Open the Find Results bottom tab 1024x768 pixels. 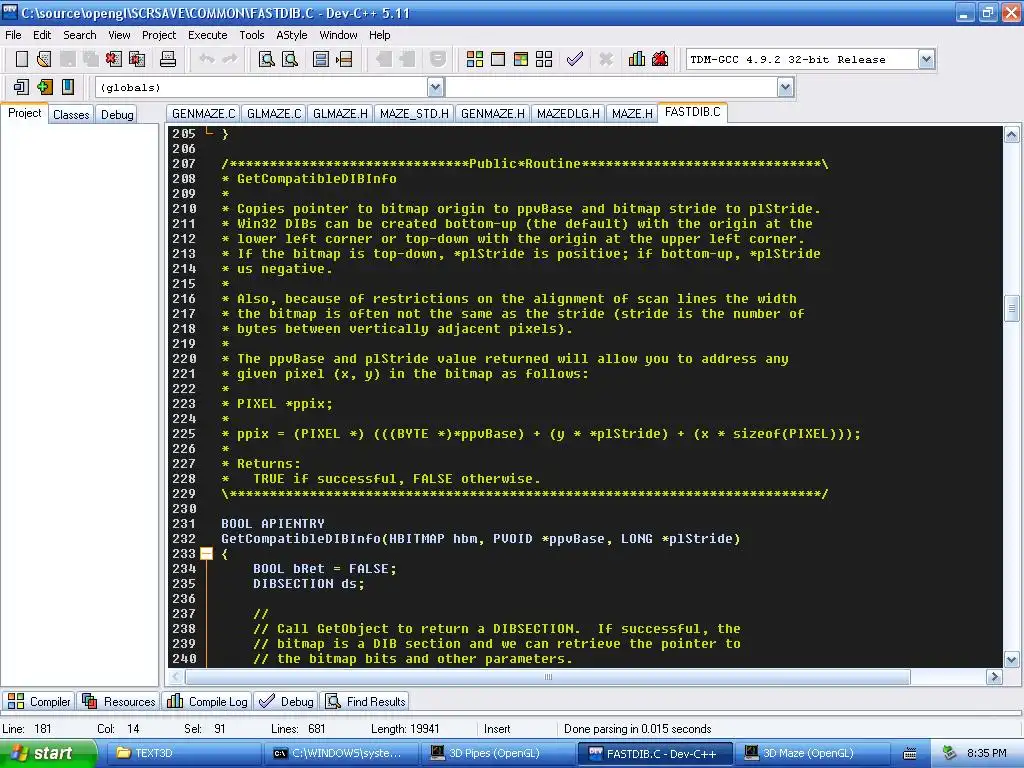tap(366, 701)
